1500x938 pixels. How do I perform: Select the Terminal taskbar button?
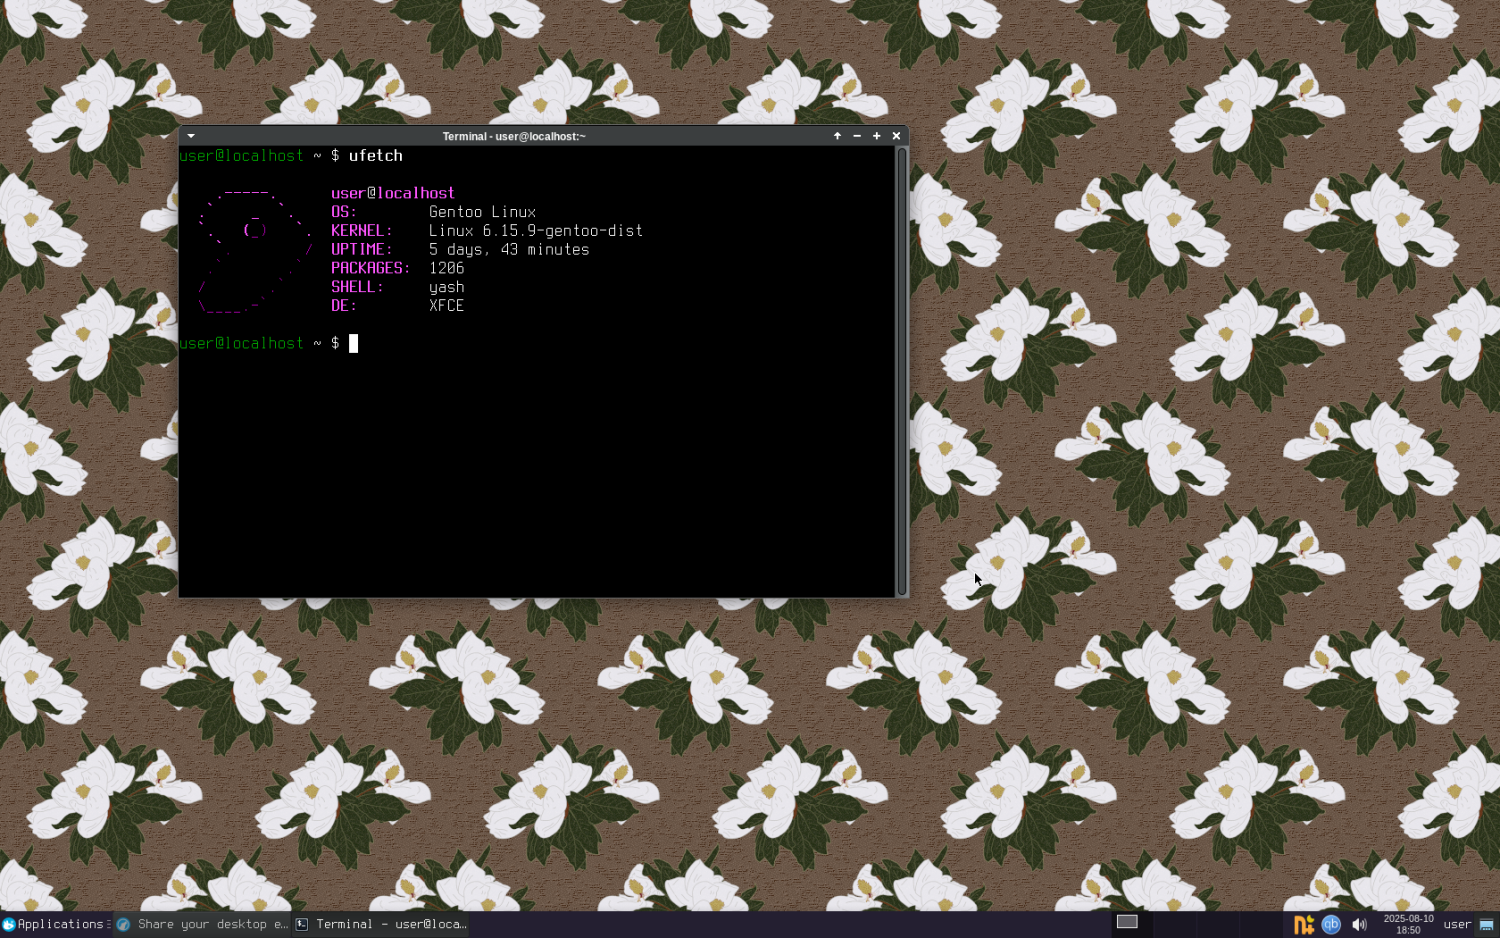tap(381, 924)
